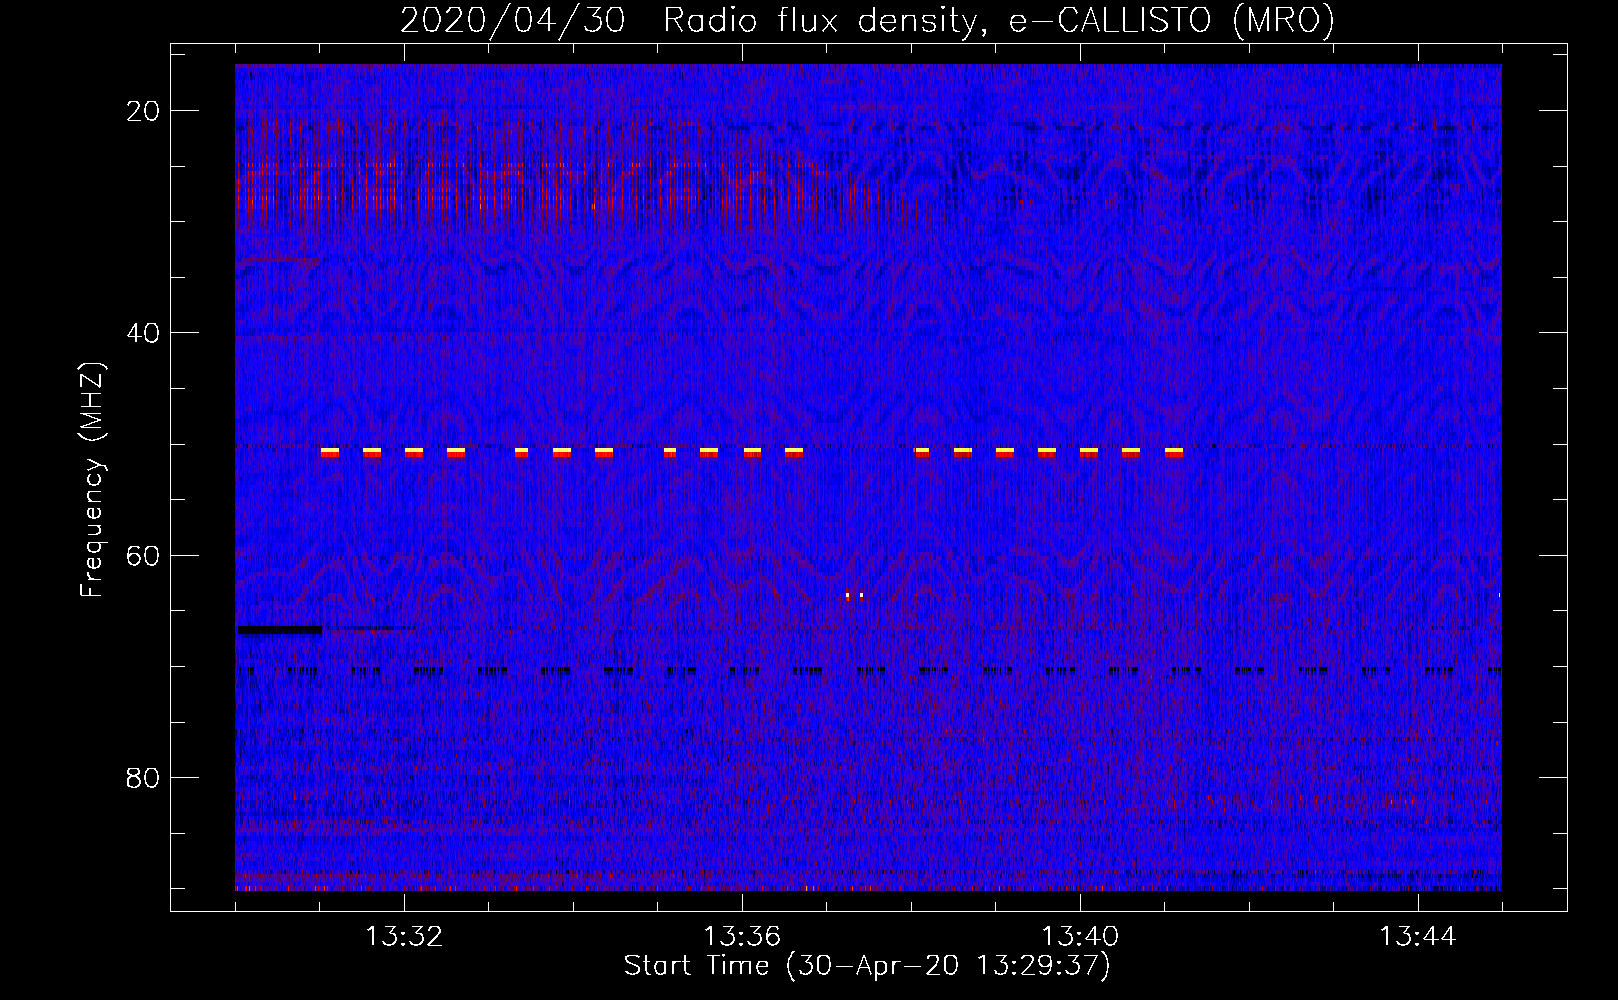The width and height of the screenshot is (1618, 1000).
Task: Click the 13:40 time axis label
Action: 1080,937
